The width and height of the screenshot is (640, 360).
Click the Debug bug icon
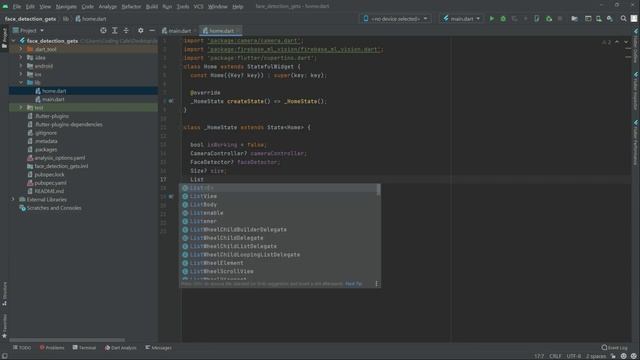pyautogui.click(x=503, y=19)
